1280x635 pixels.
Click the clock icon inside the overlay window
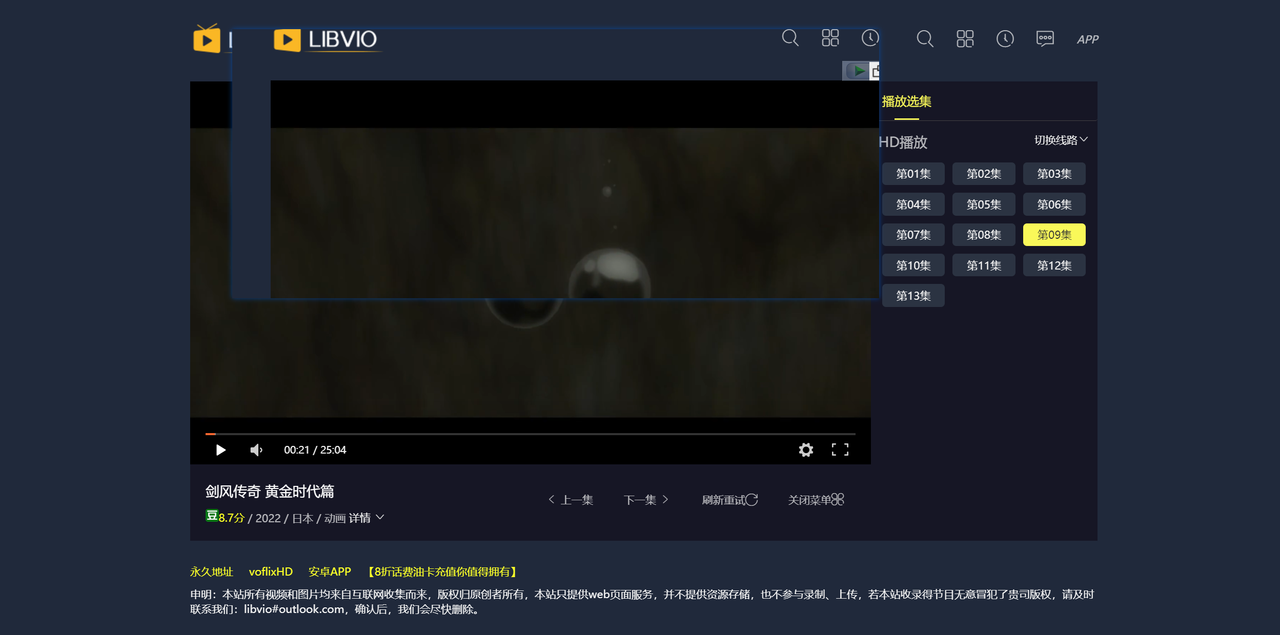point(870,38)
